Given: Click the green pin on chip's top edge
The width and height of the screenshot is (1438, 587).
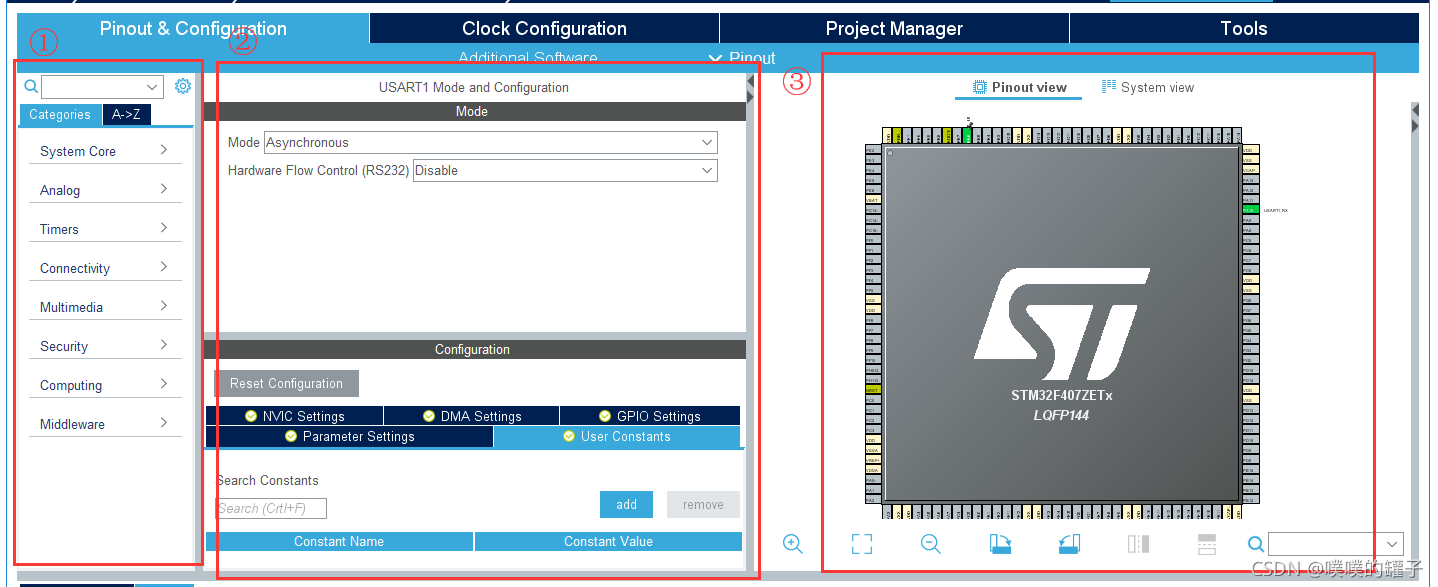Looking at the screenshot, I should (968, 135).
